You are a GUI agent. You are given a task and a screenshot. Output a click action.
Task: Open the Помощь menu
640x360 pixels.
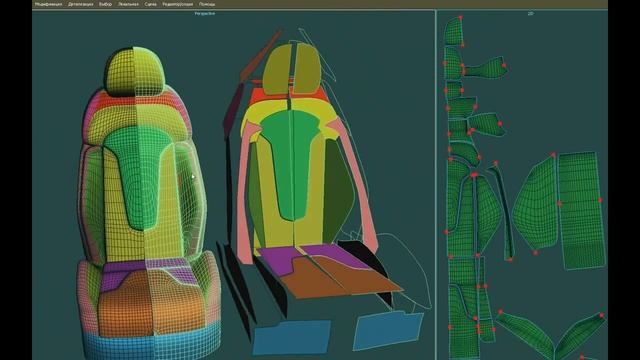[207, 4]
